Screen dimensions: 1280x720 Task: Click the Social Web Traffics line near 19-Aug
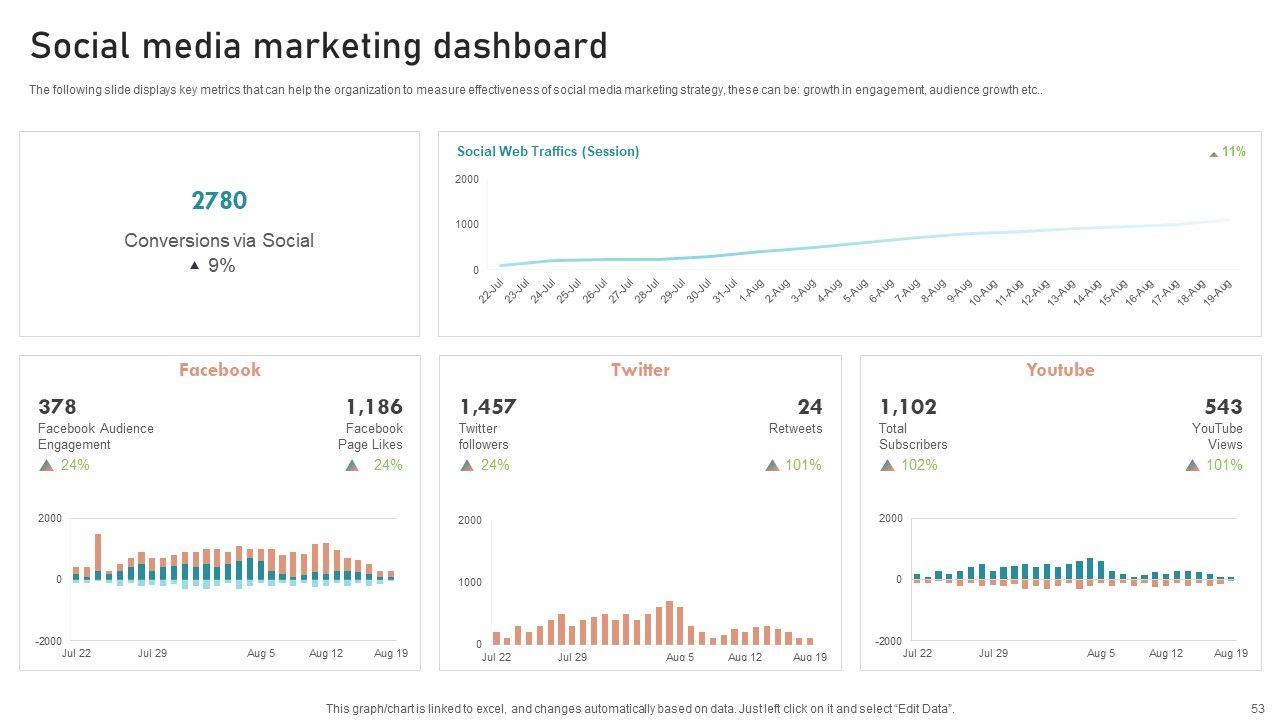[x=1225, y=221]
